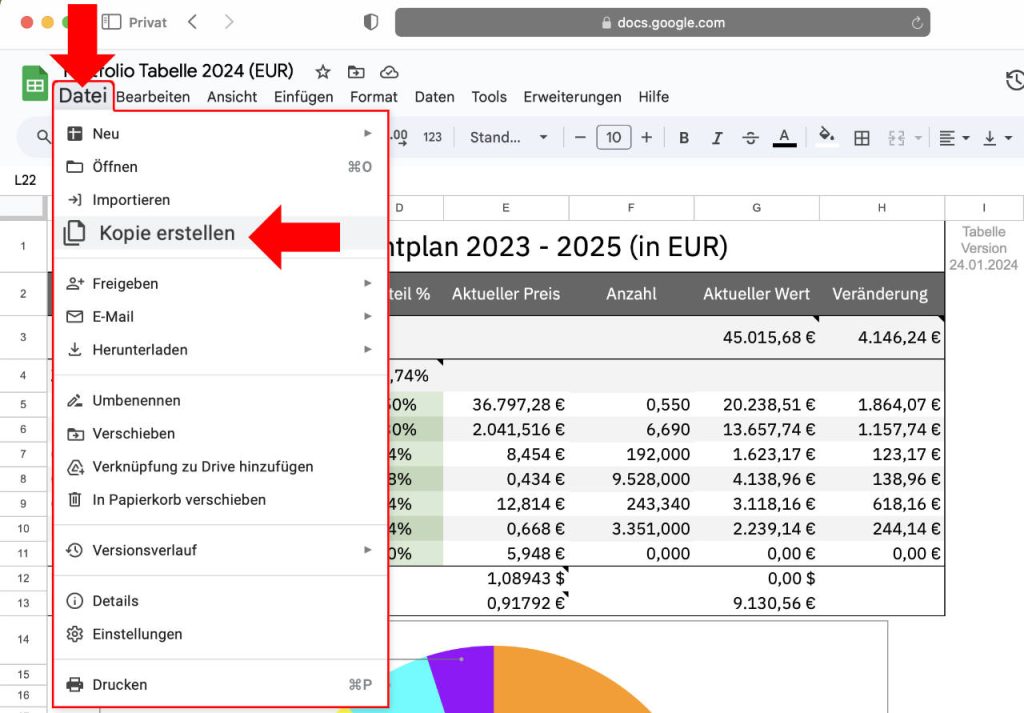Check the cloud save status icon
Image resolution: width=1024 pixels, height=713 pixels.
click(x=389, y=72)
